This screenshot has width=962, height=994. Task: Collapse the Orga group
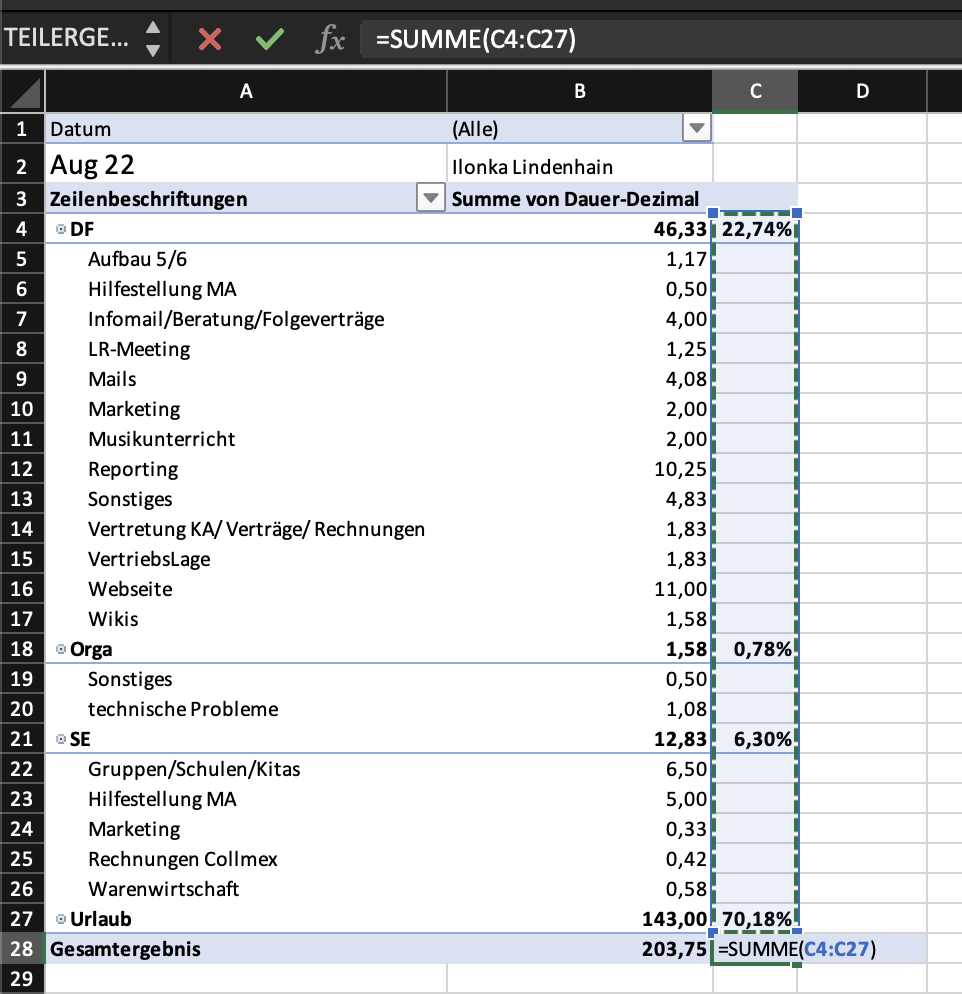[61, 649]
